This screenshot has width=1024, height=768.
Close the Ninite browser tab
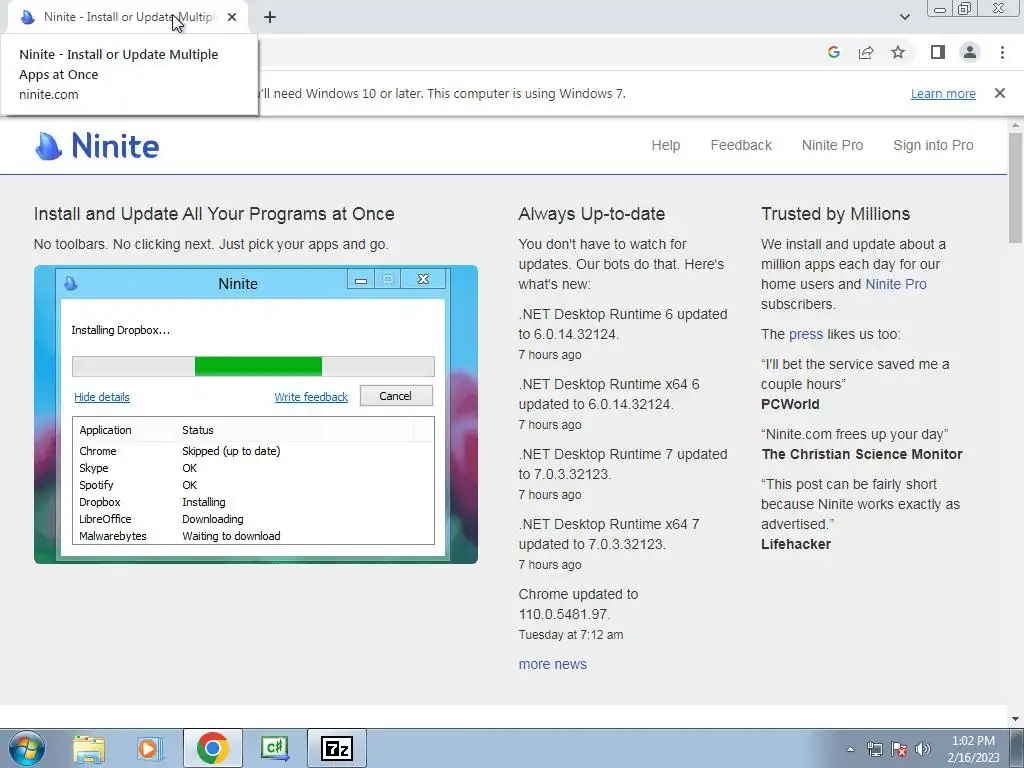(232, 17)
